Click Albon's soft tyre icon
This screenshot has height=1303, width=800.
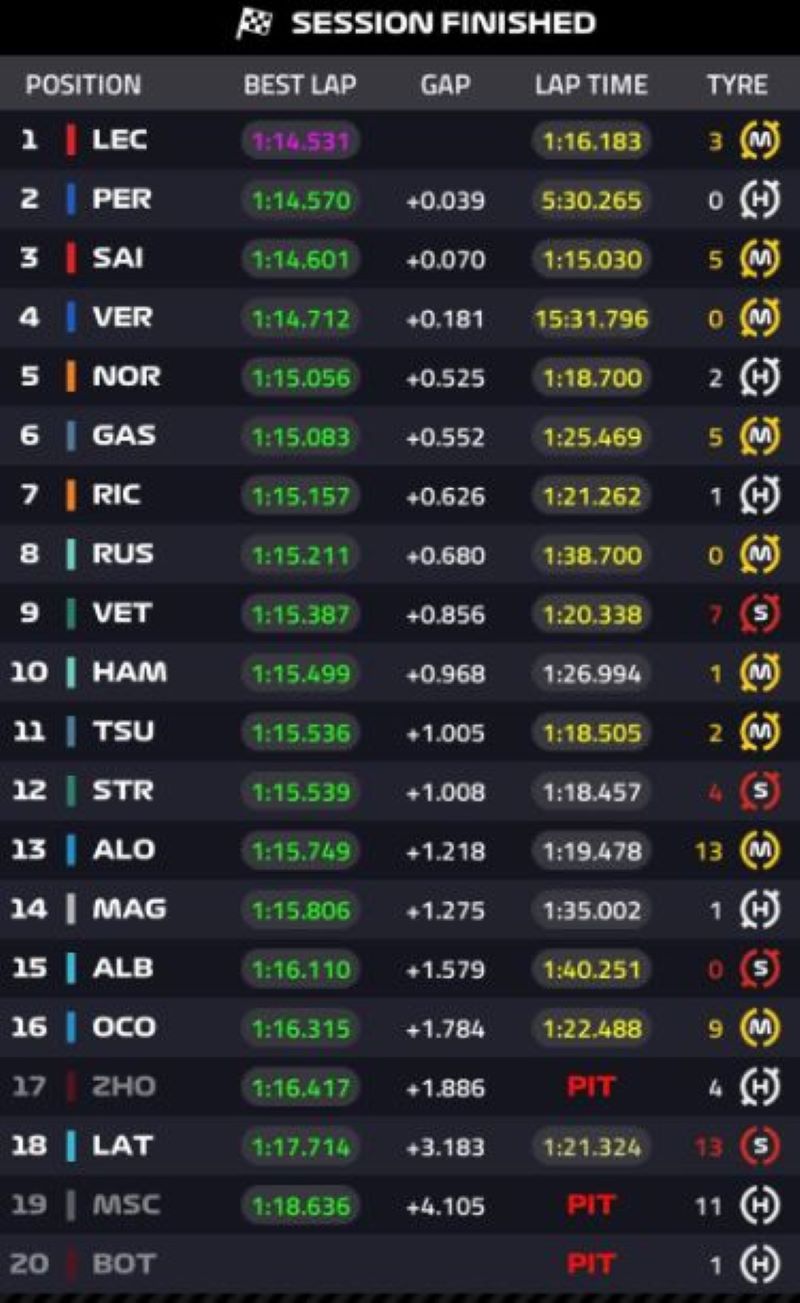[759, 969]
